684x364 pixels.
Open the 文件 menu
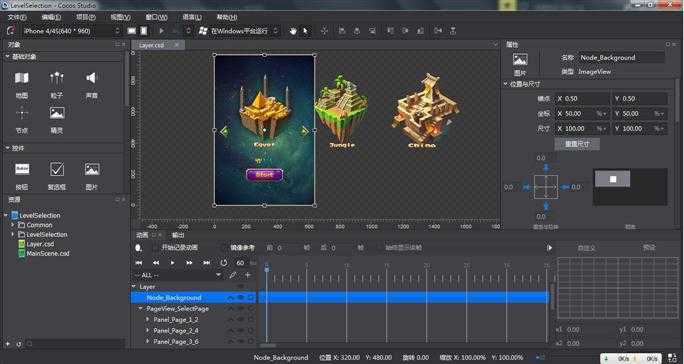coord(17,17)
